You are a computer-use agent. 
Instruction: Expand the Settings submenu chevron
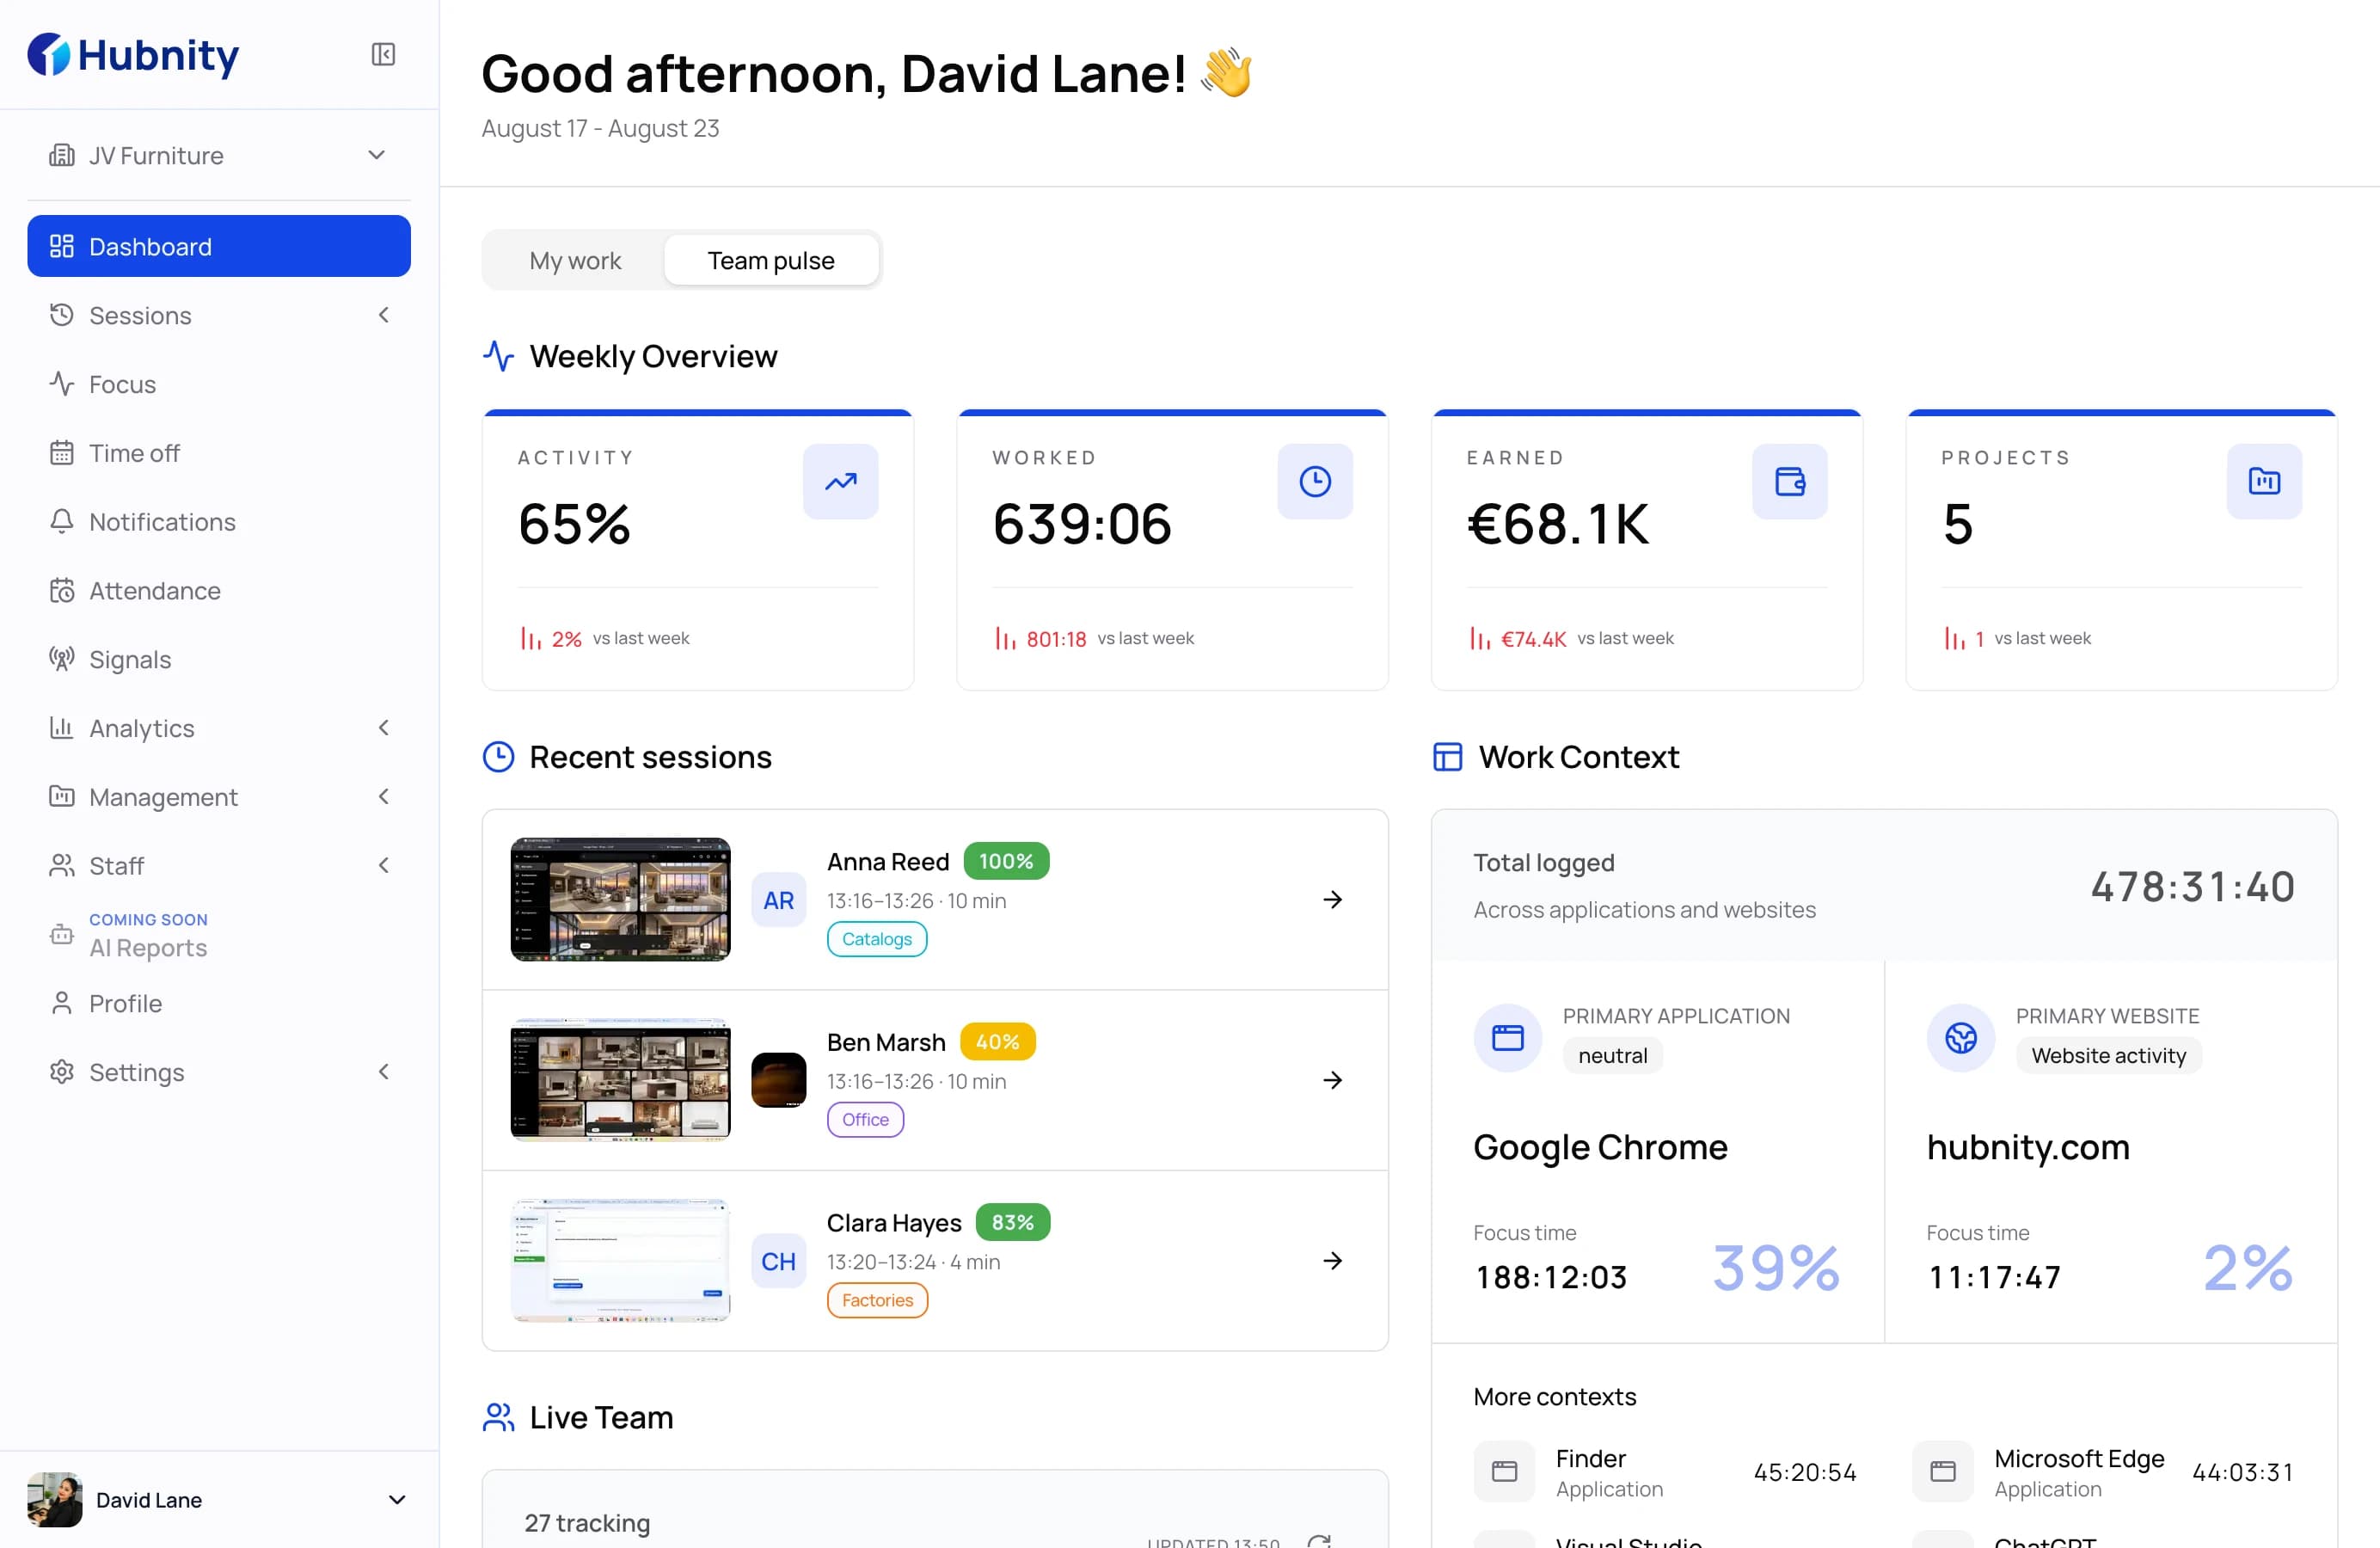coord(384,1072)
